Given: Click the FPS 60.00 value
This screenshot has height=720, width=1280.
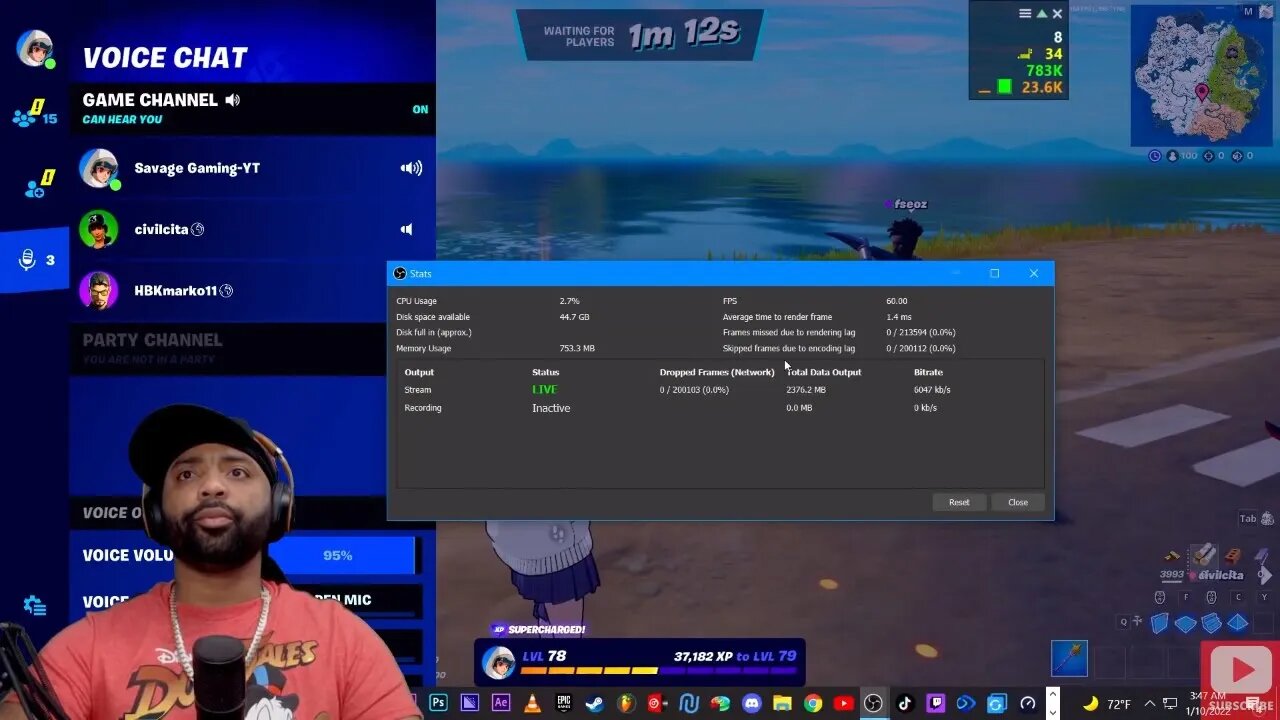Looking at the screenshot, I should click(897, 301).
